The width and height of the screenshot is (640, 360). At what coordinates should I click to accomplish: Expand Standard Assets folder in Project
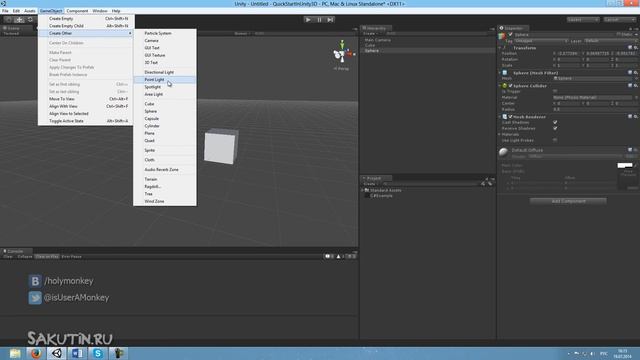click(x=362, y=190)
